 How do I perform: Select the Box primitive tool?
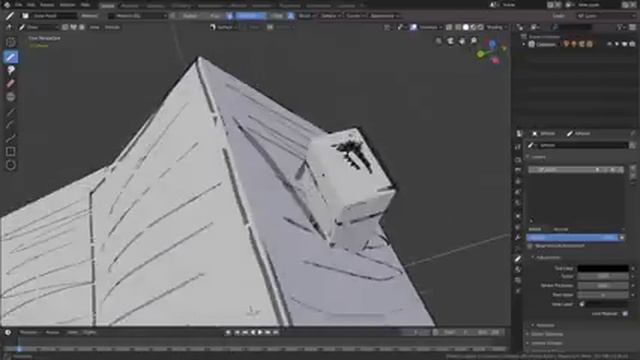[11, 151]
